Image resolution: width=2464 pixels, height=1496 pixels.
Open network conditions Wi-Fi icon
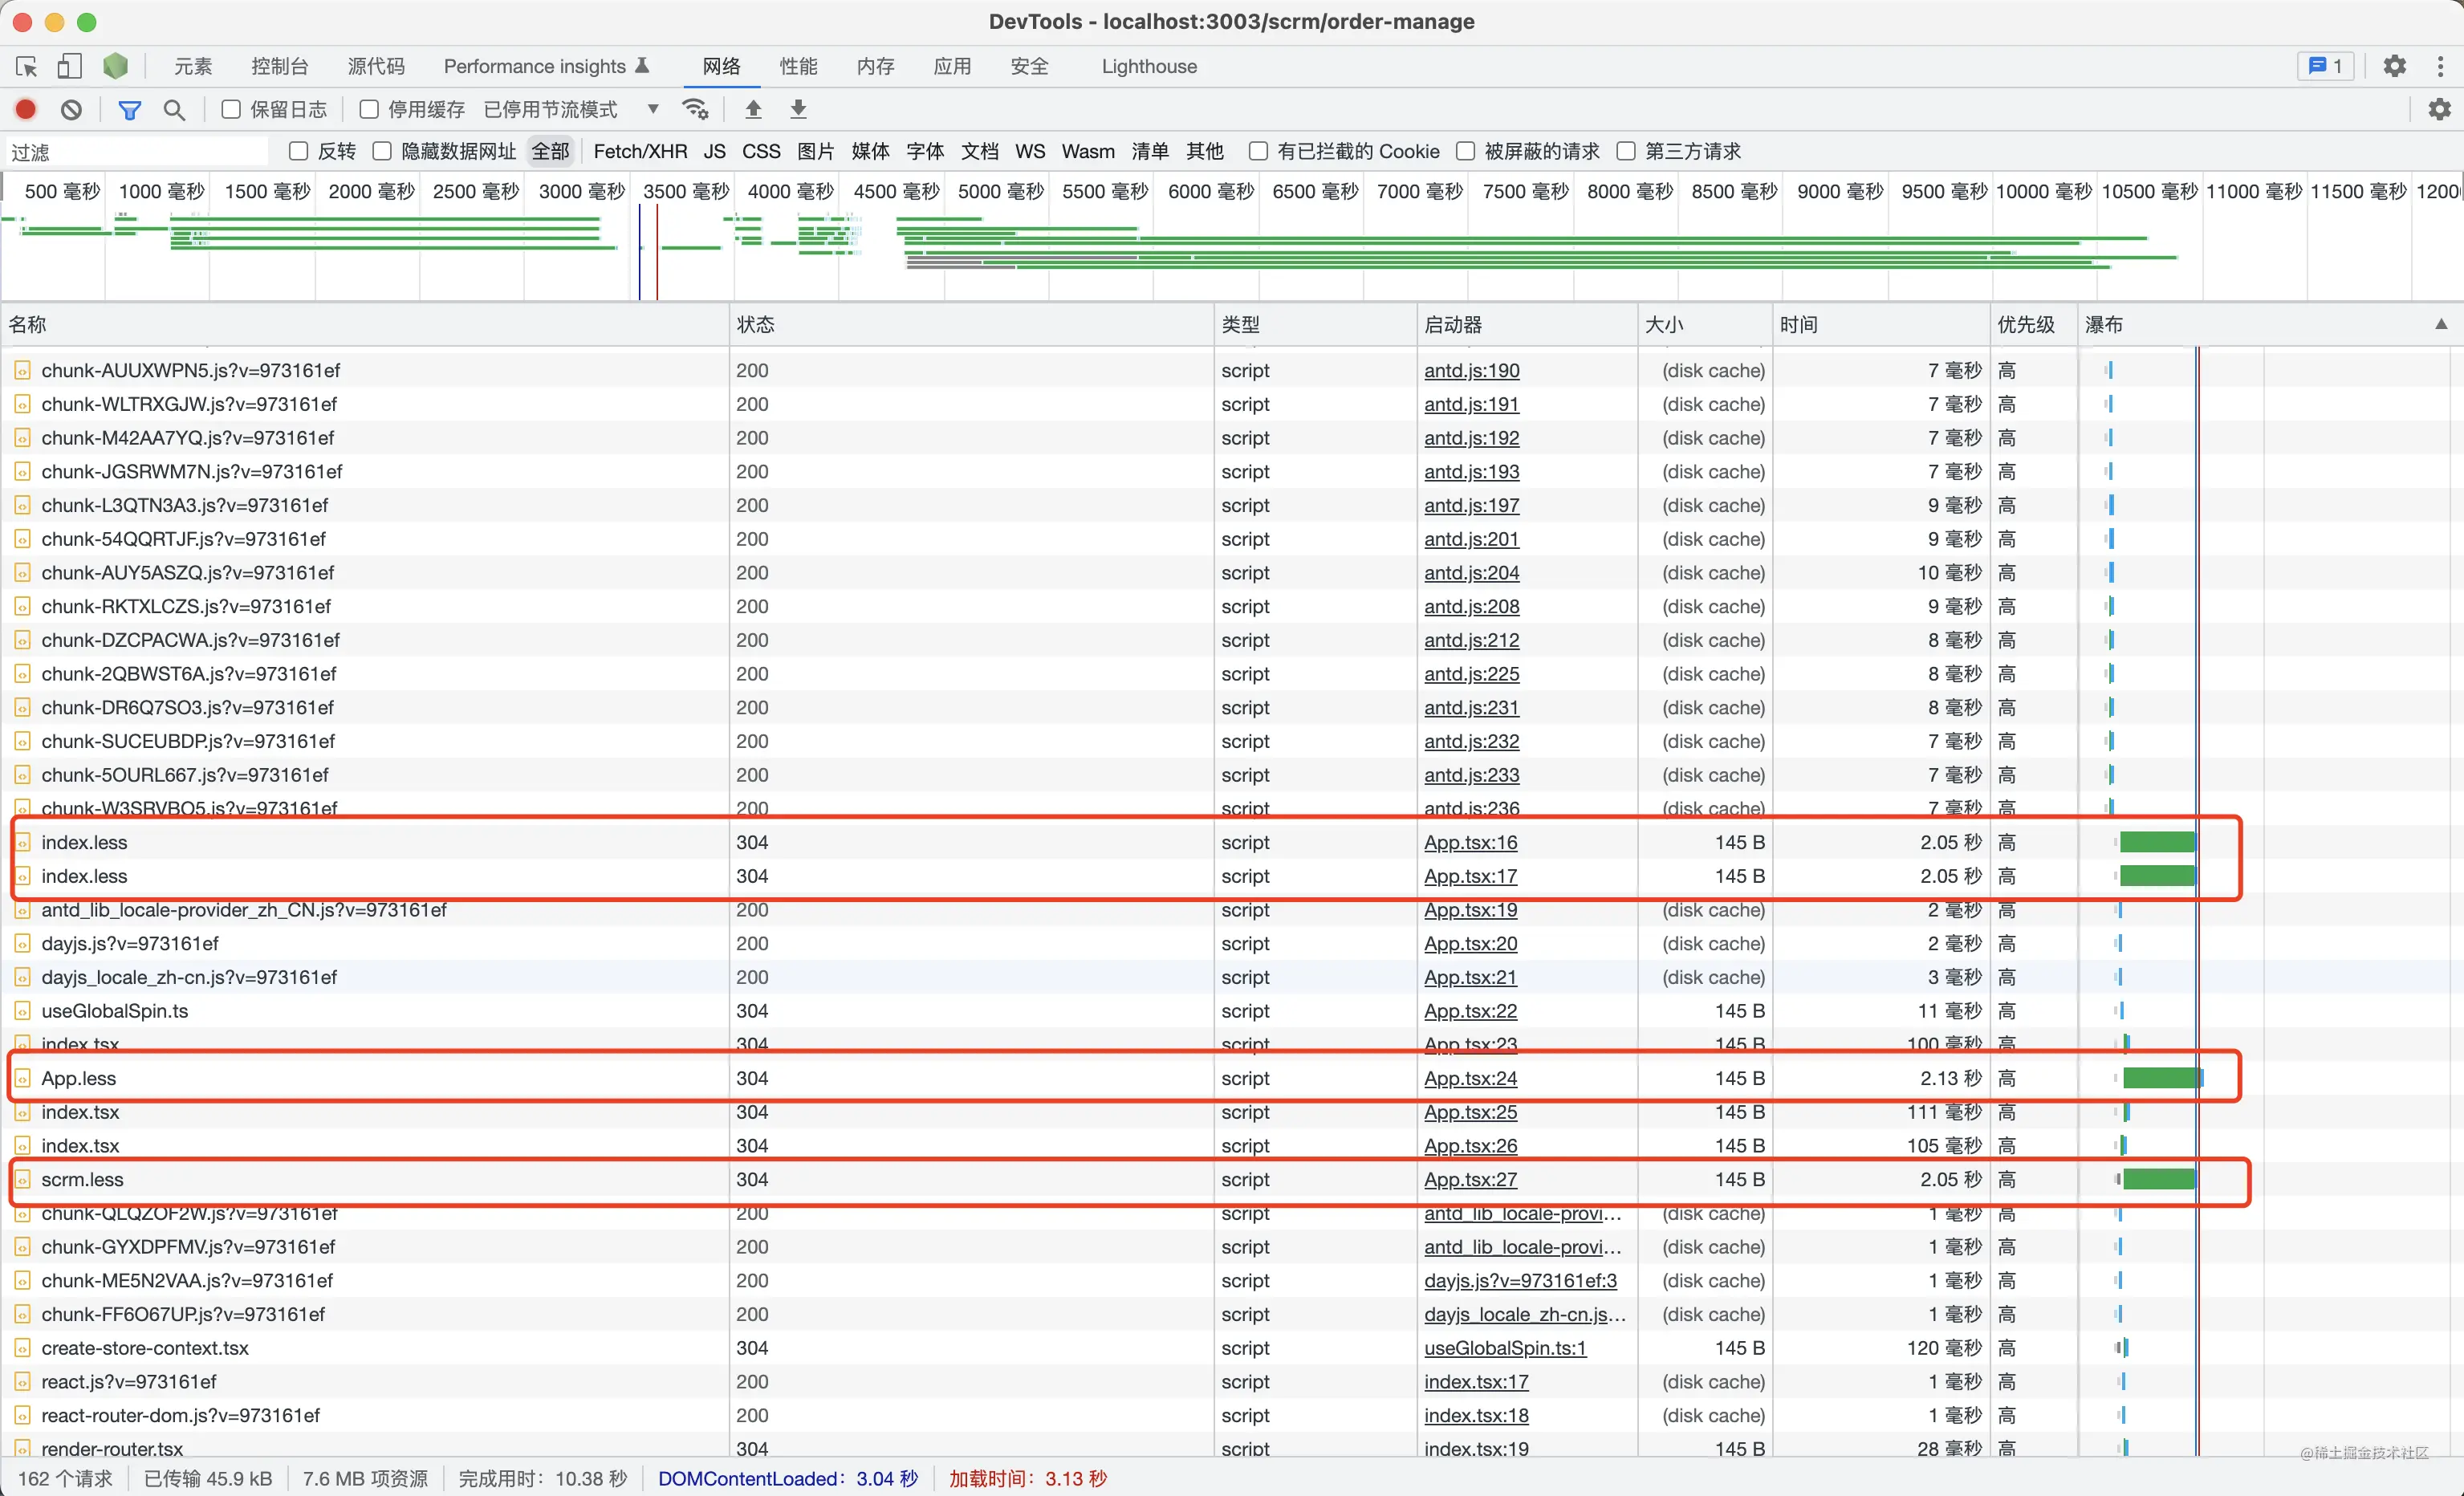tap(695, 109)
